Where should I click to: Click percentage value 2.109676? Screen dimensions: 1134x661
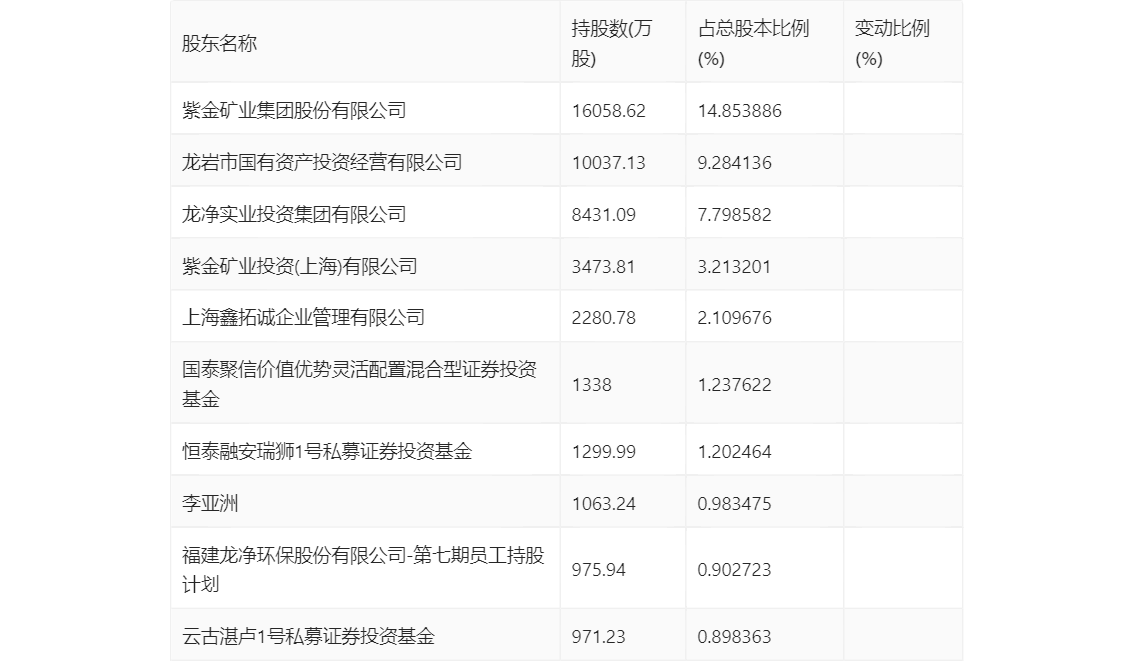[735, 317]
